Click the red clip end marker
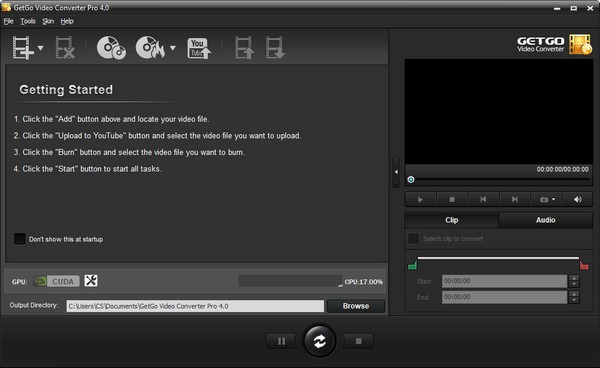 point(584,265)
